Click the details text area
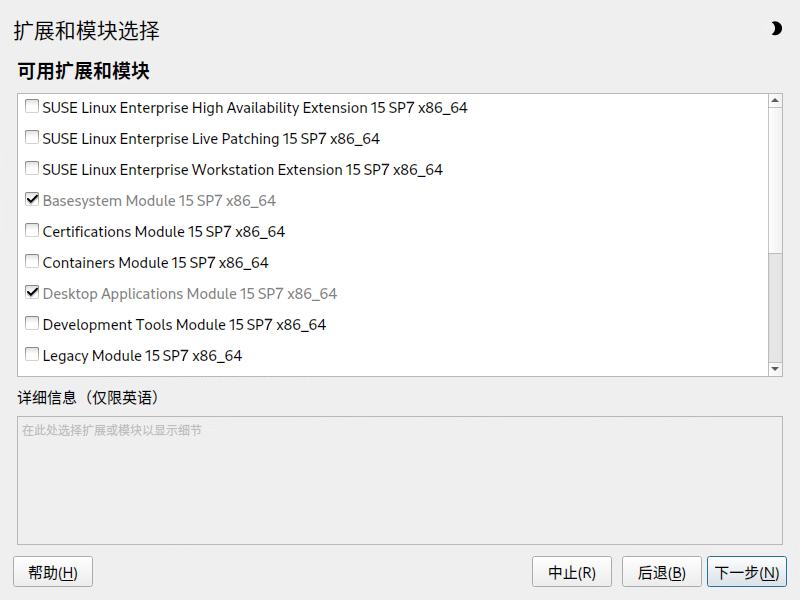The image size is (800, 600). [400, 480]
